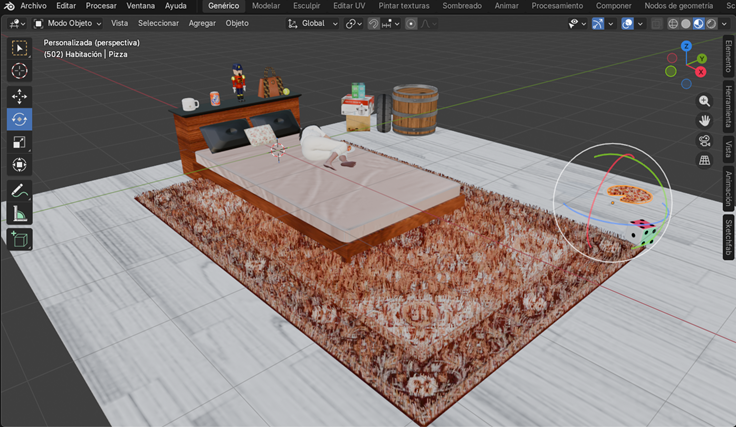Image resolution: width=736 pixels, height=427 pixels.
Task: Open the editor type selector icon
Action: (x=17, y=23)
